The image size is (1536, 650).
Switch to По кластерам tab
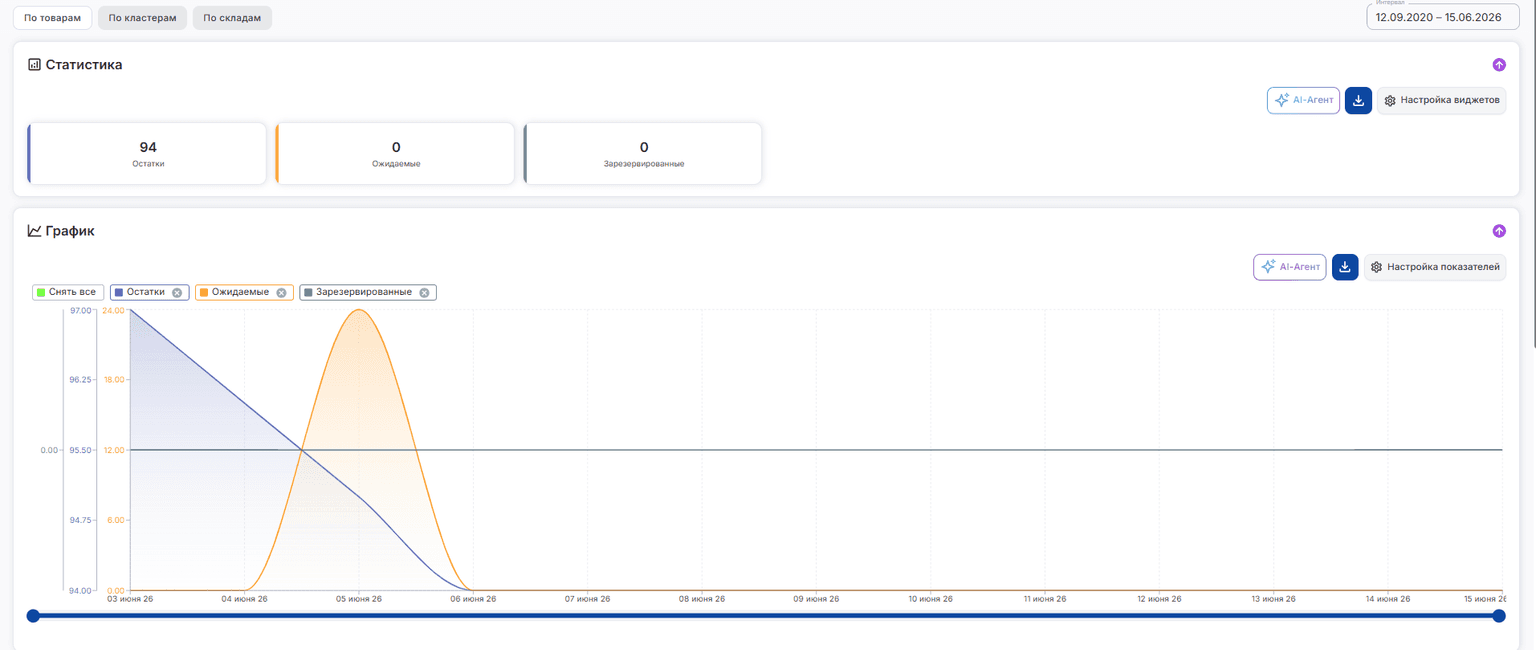pos(142,18)
